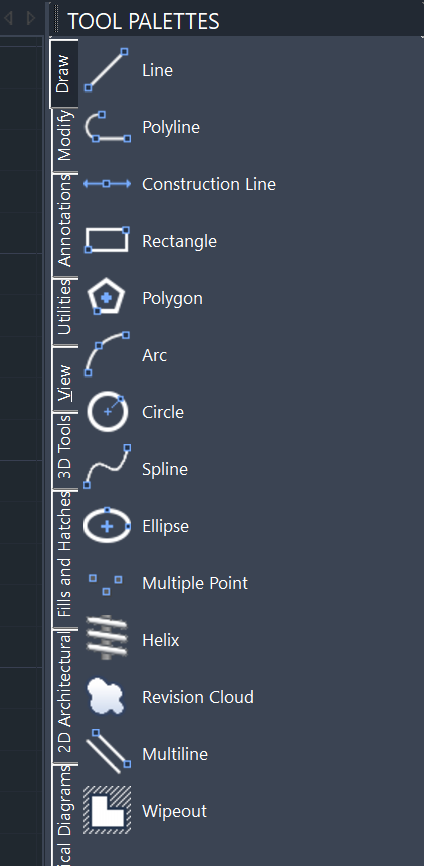Select the Wipeout tool icon
The image size is (424, 866).
107,810
